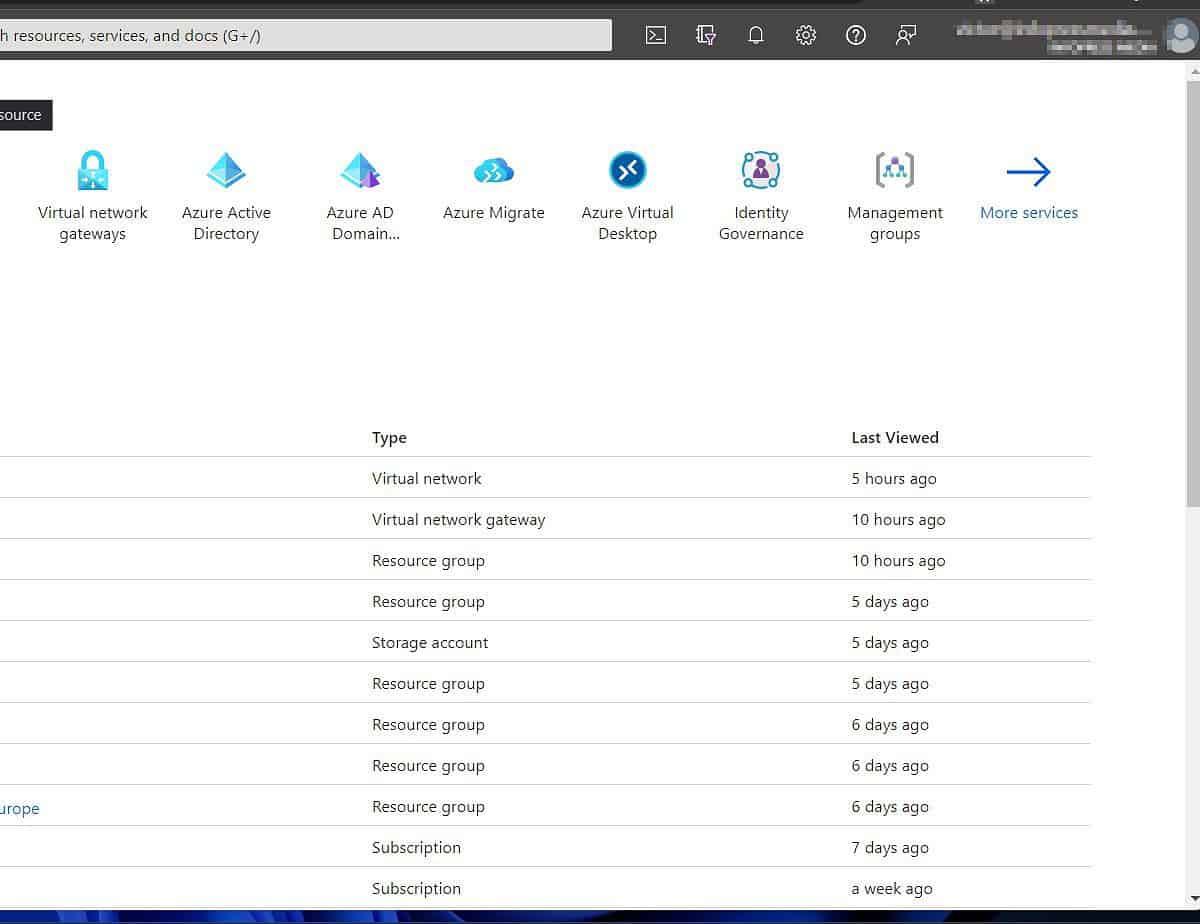Open Azure Active Directory service
This screenshot has height=924, width=1200.
pyautogui.click(x=226, y=190)
